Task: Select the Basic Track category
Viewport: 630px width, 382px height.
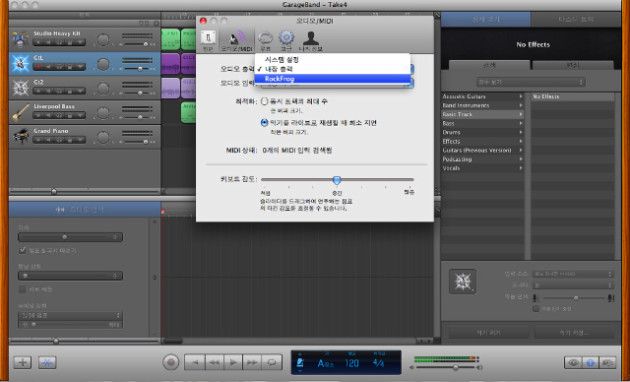Action: click(x=483, y=114)
